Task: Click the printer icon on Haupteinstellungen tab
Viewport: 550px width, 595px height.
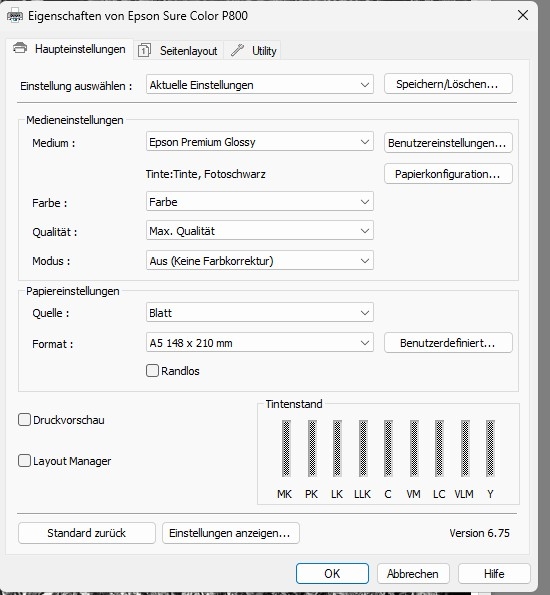Action: (20, 48)
